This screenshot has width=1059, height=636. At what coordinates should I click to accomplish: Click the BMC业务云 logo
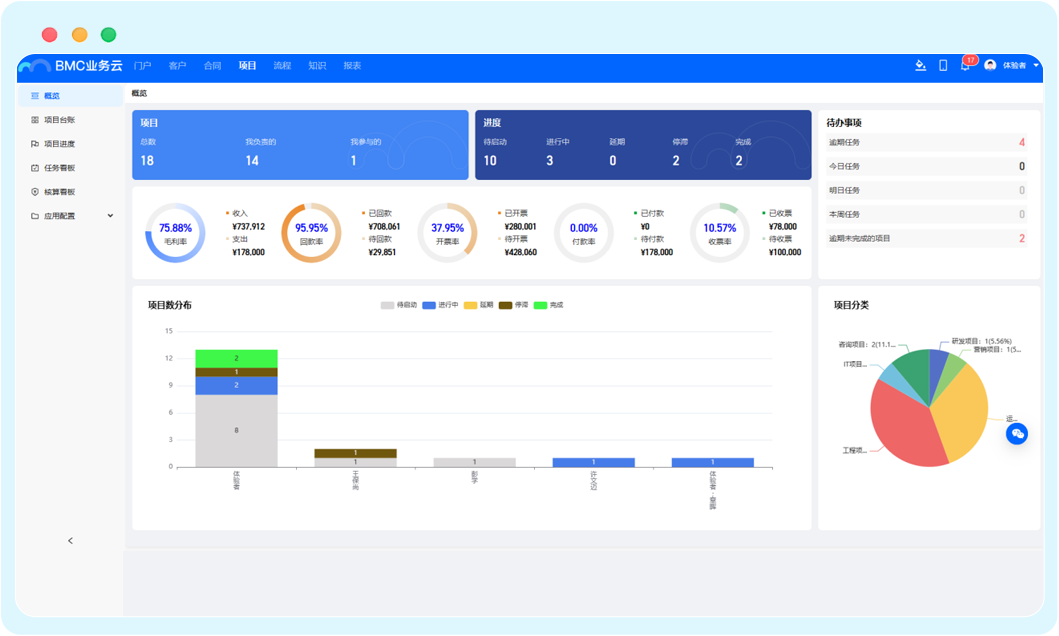pyautogui.click(x=70, y=66)
